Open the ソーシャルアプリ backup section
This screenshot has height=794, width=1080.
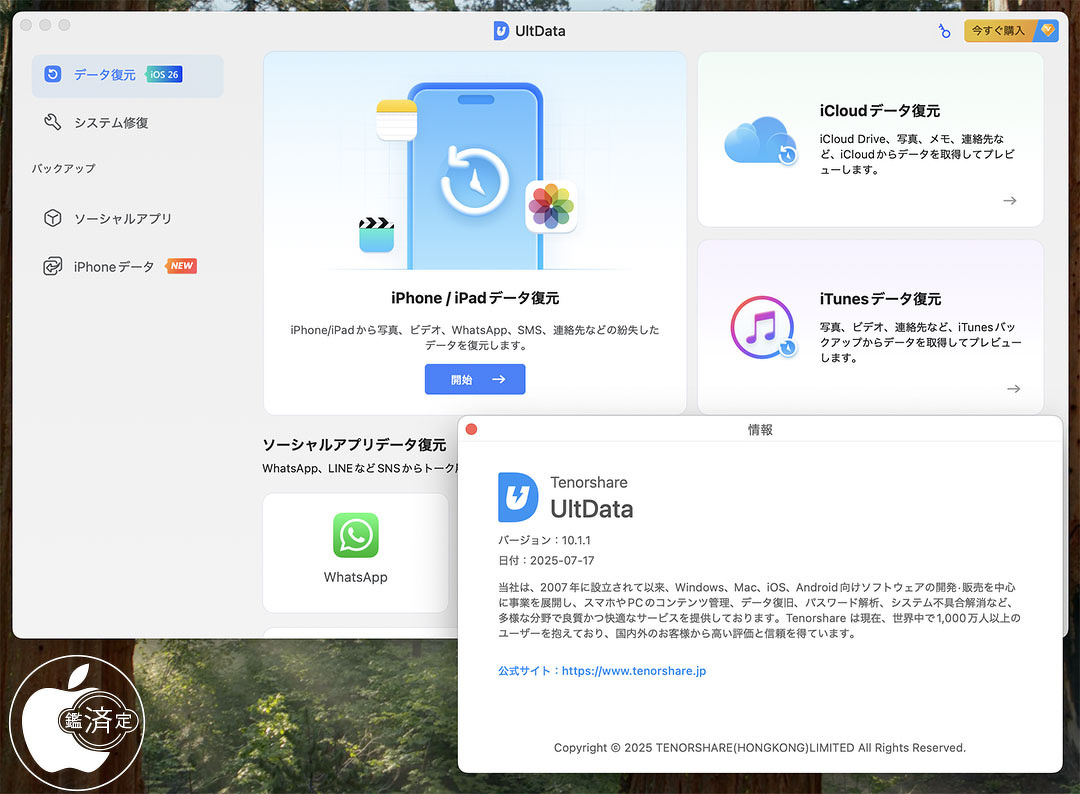coord(127,218)
